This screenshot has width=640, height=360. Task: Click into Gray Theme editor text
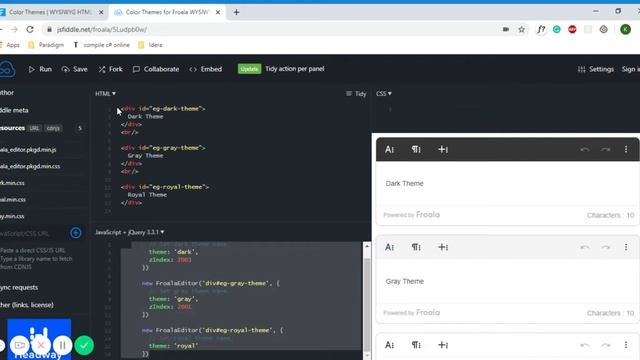[404, 281]
